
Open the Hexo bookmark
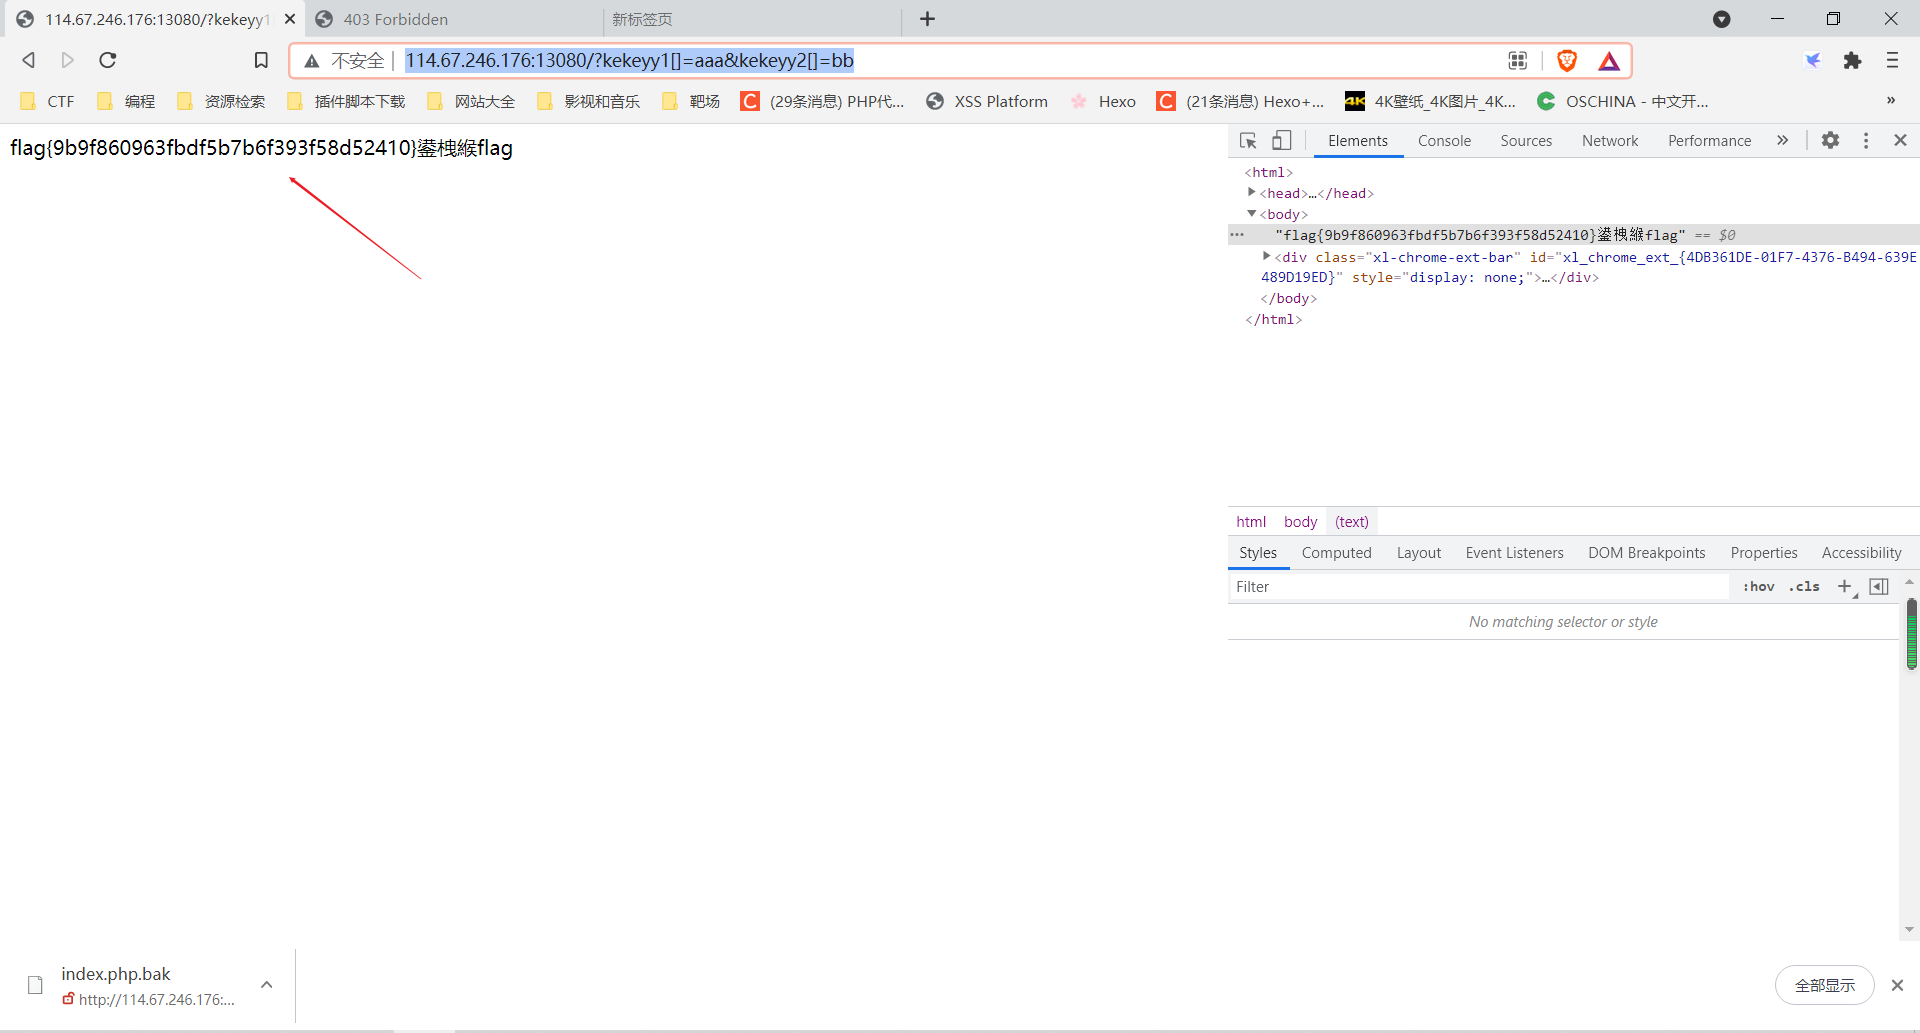click(1104, 101)
